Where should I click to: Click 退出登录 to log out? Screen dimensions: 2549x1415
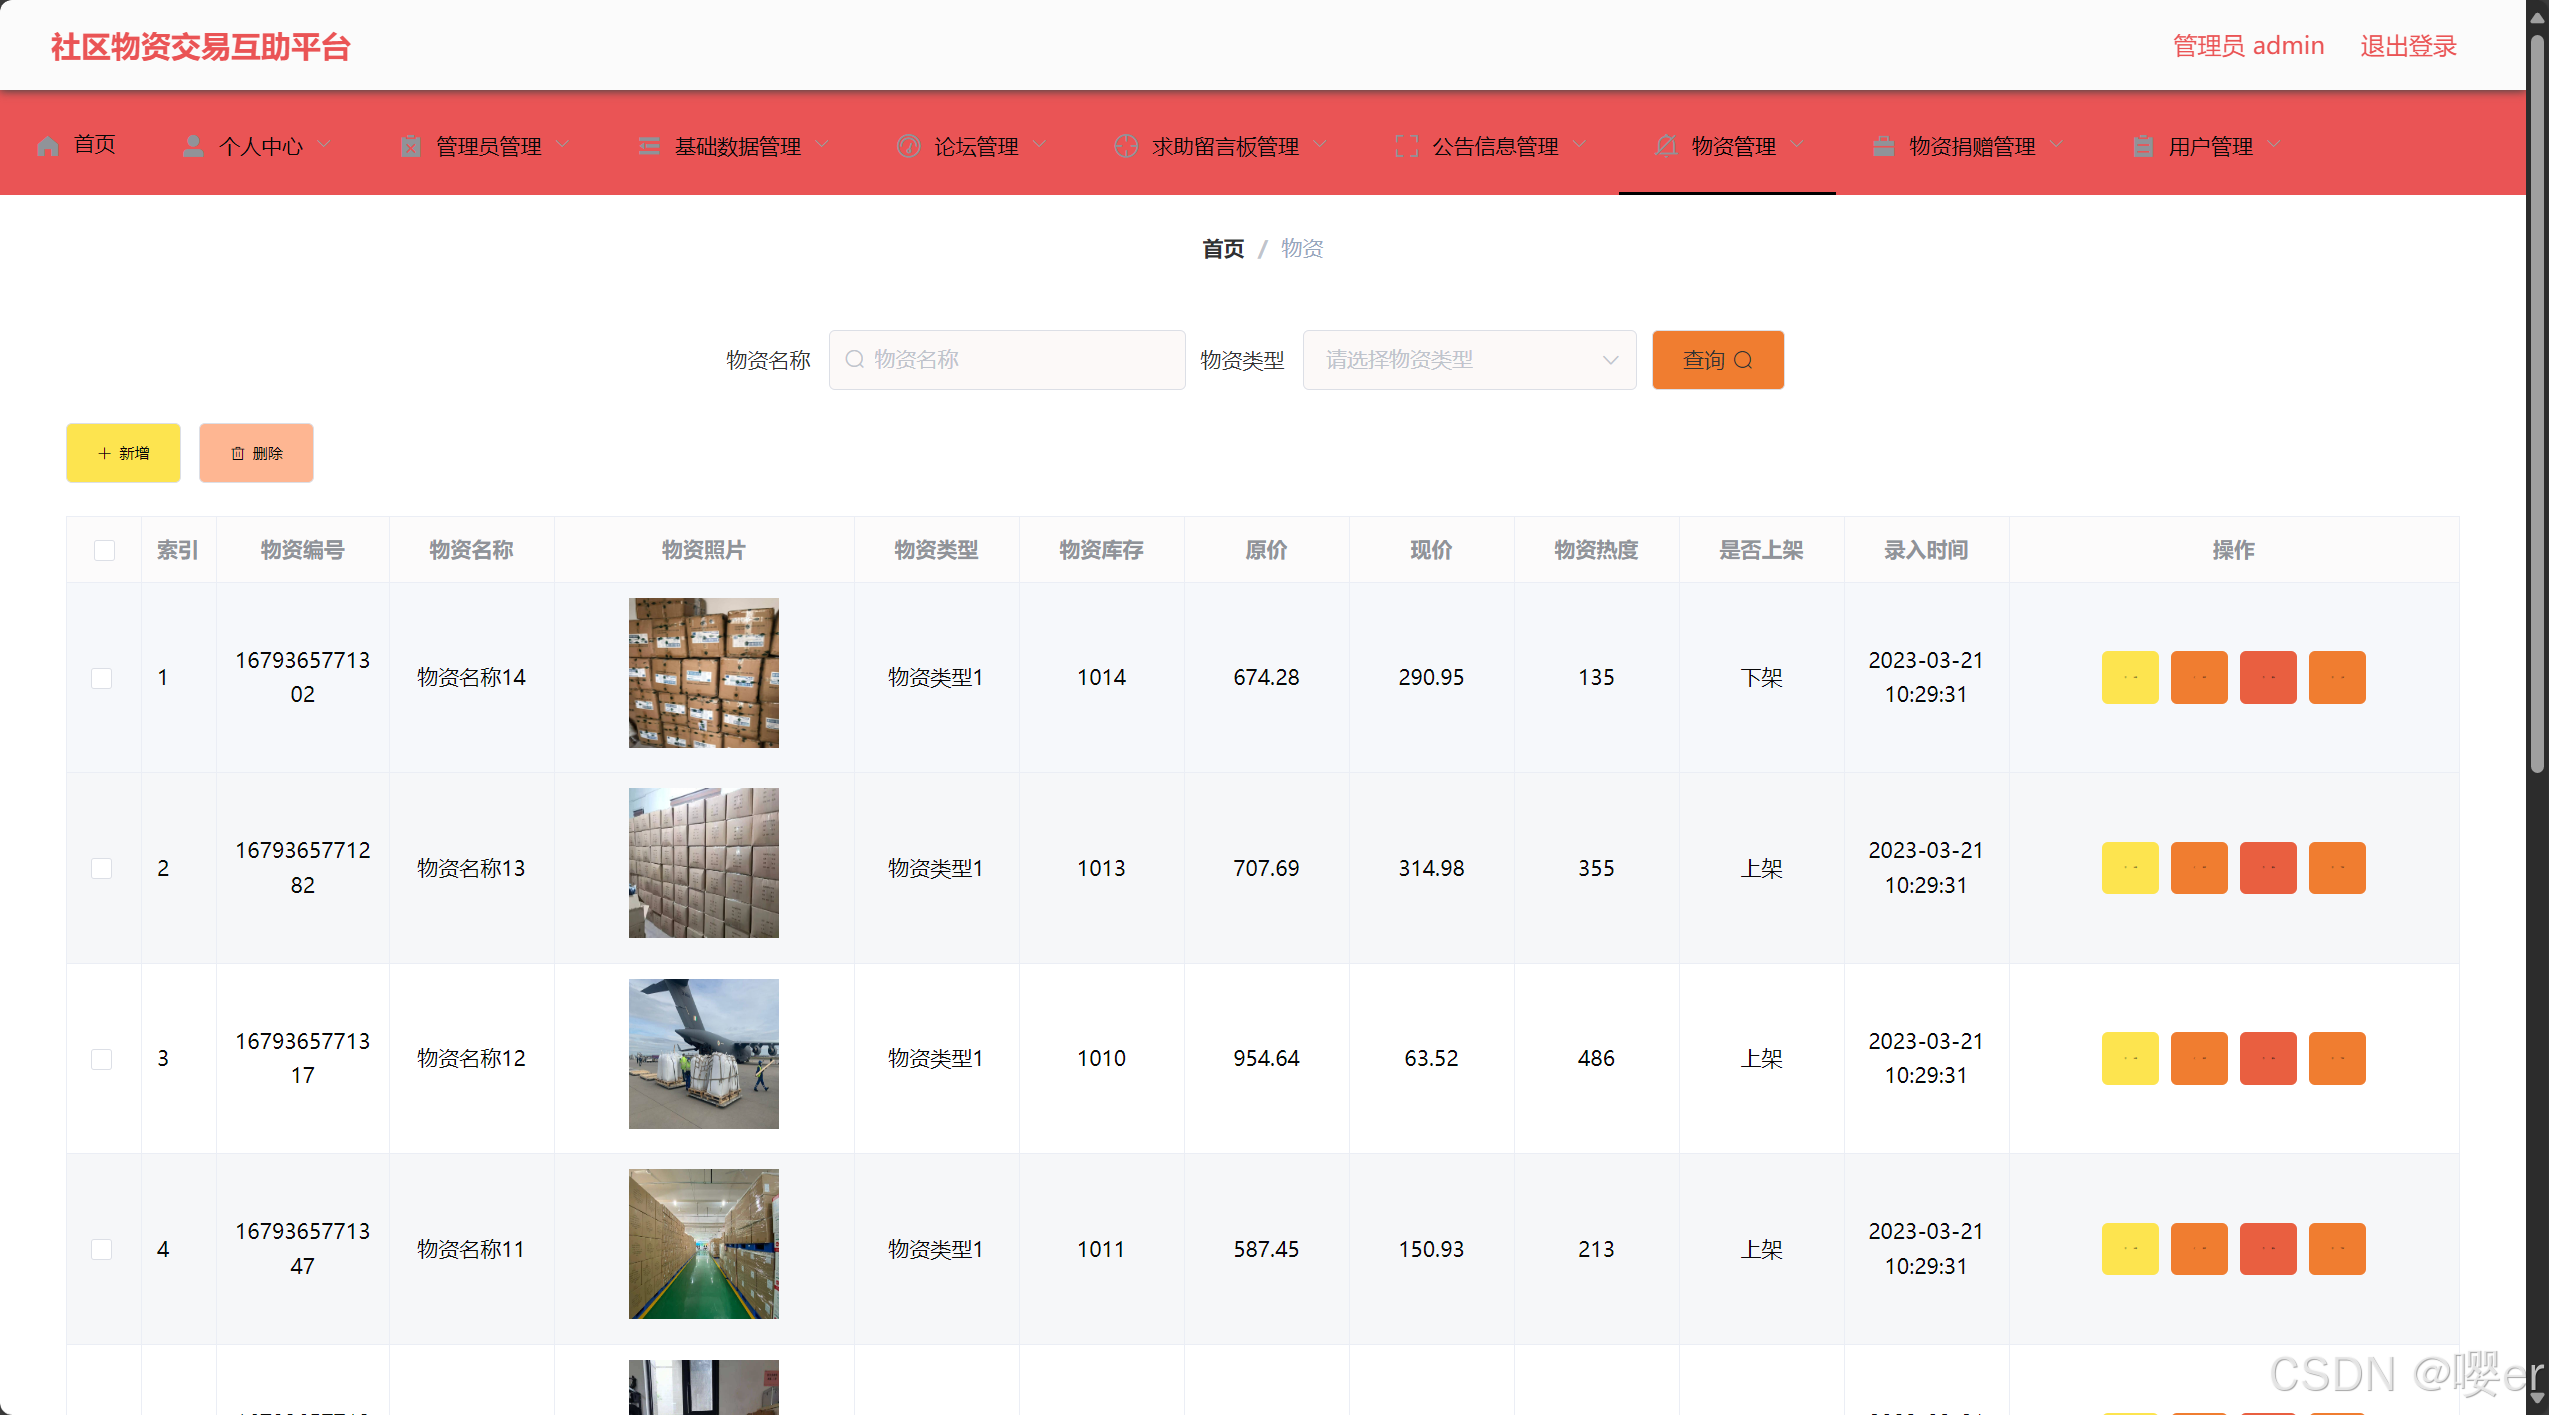[2407, 46]
